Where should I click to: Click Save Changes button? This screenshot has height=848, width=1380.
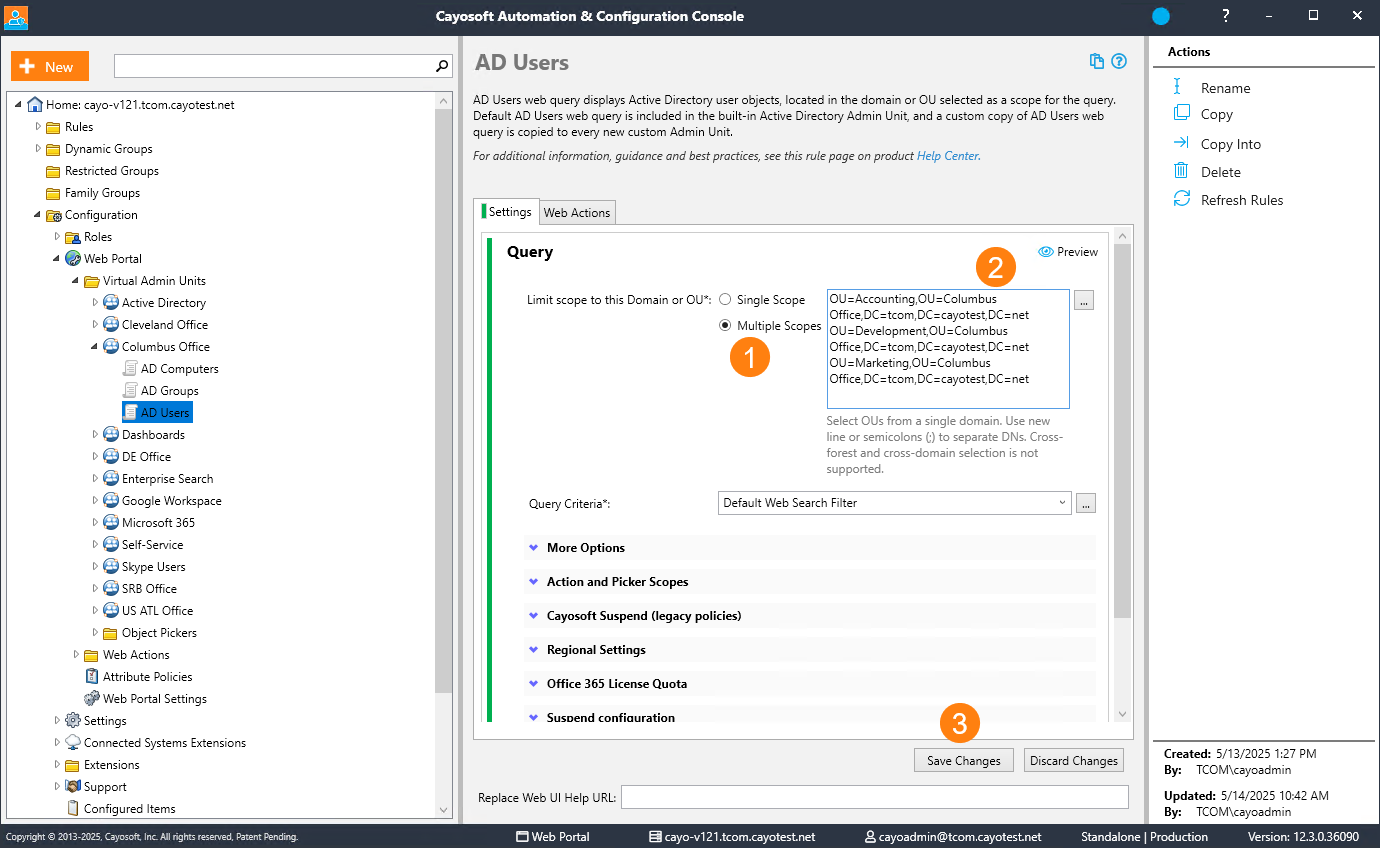pos(963,760)
